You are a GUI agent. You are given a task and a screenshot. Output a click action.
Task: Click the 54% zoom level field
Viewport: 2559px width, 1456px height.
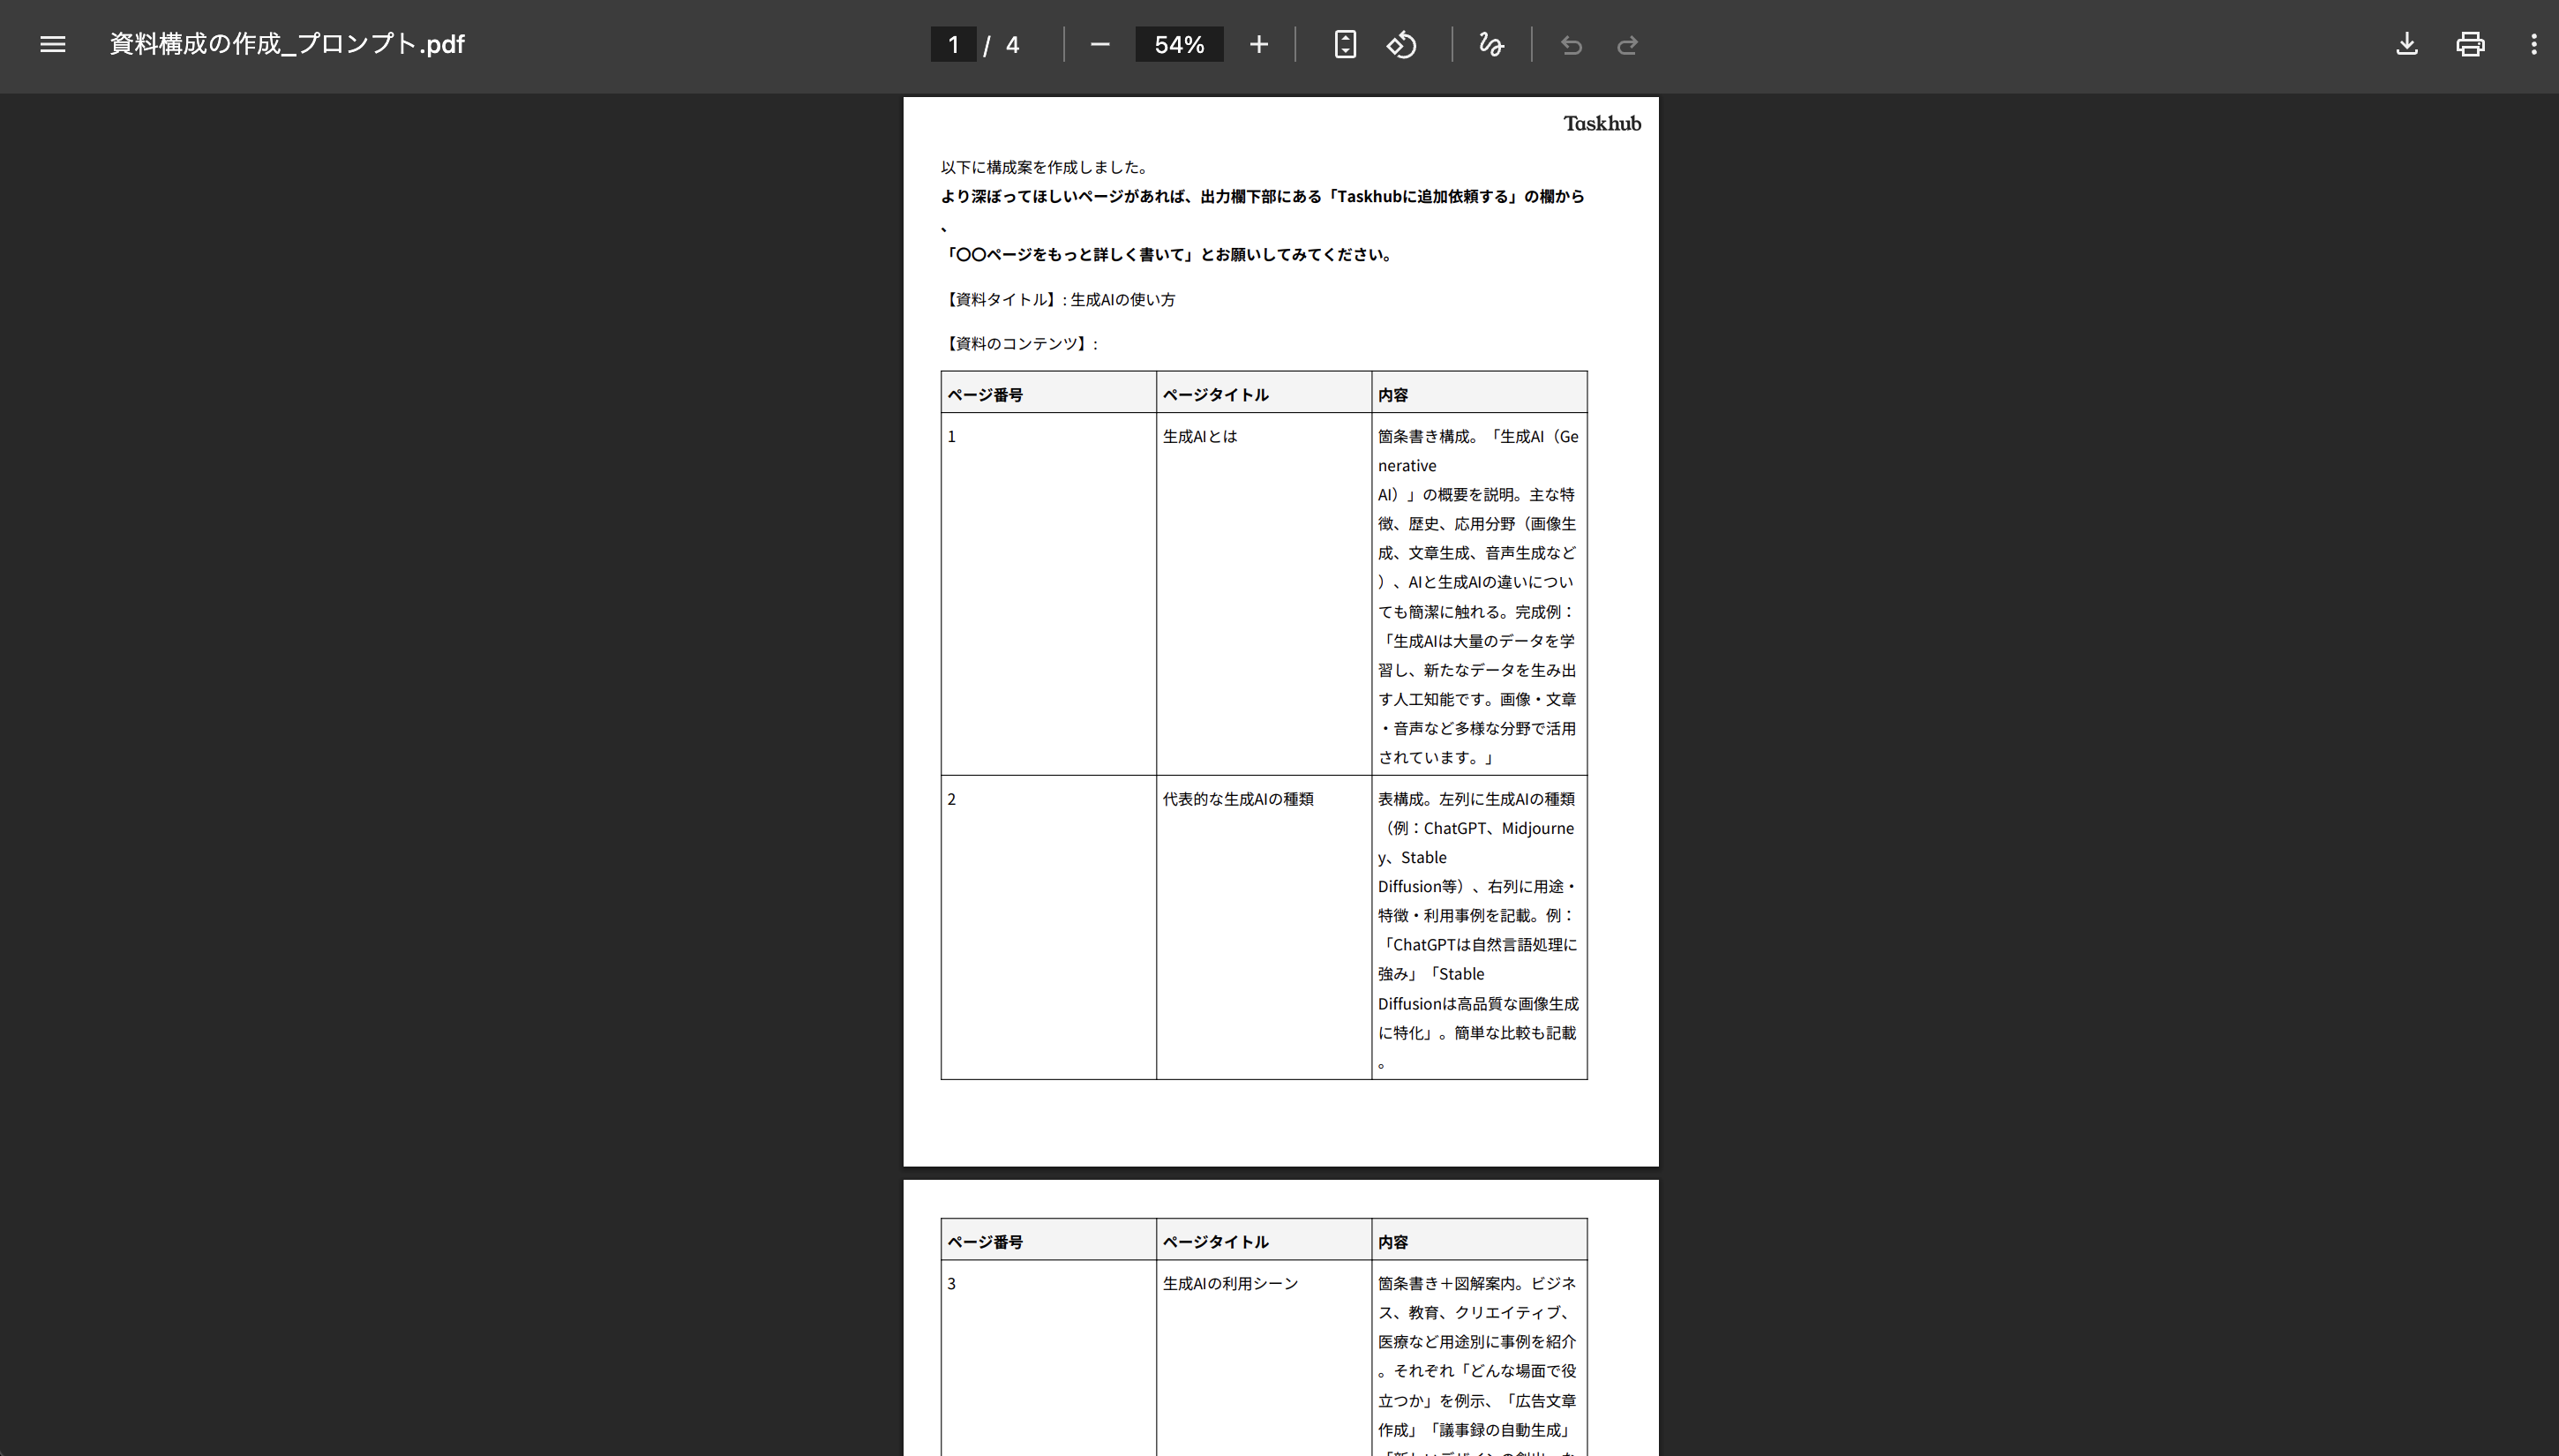pyautogui.click(x=1178, y=44)
